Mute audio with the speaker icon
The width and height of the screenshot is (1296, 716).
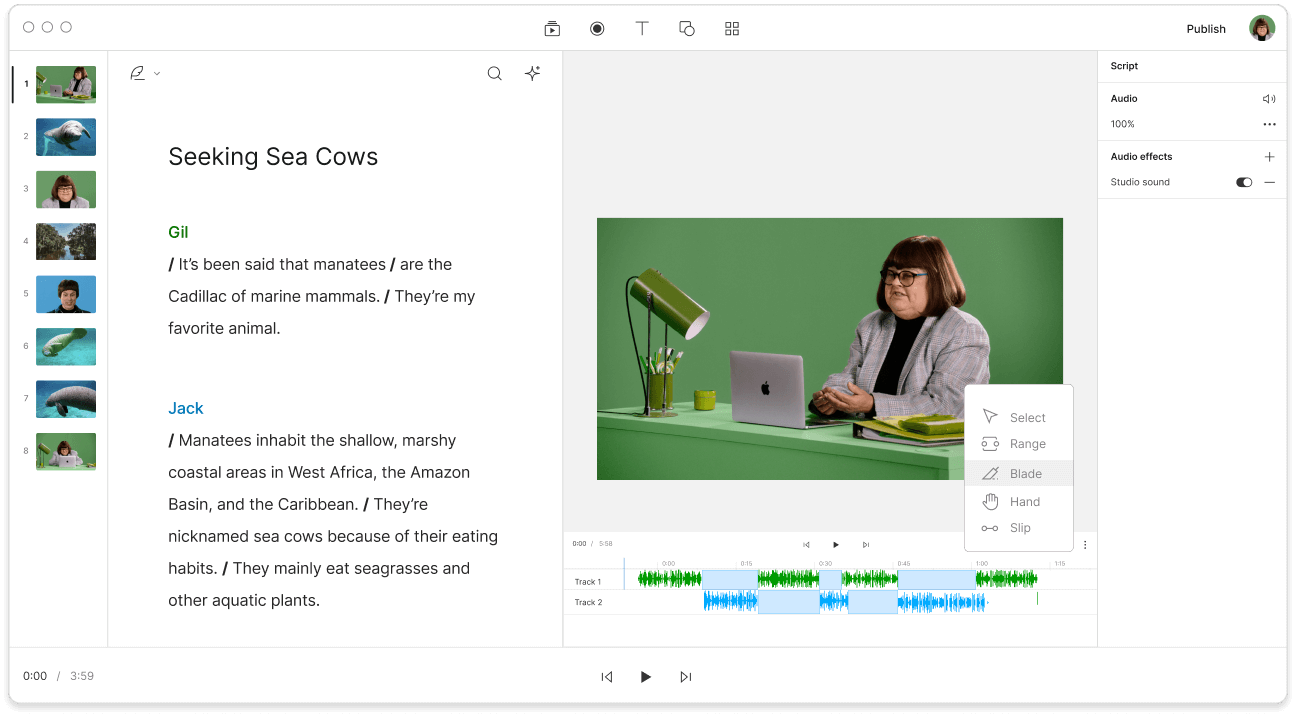click(x=1269, y=99)
